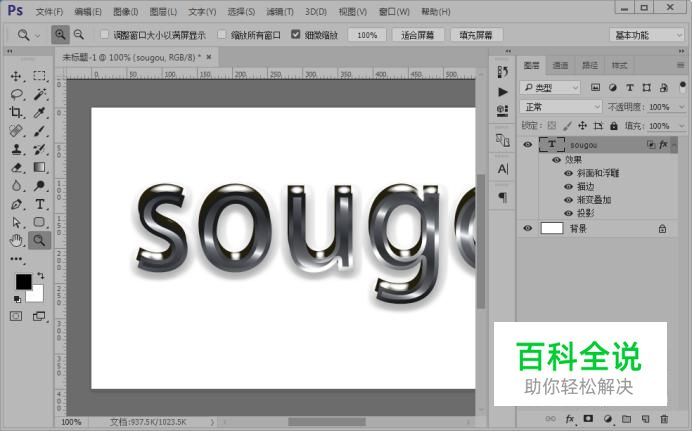Select the History Brush tool
692x431 pixels.
click(x=39, y=149)
